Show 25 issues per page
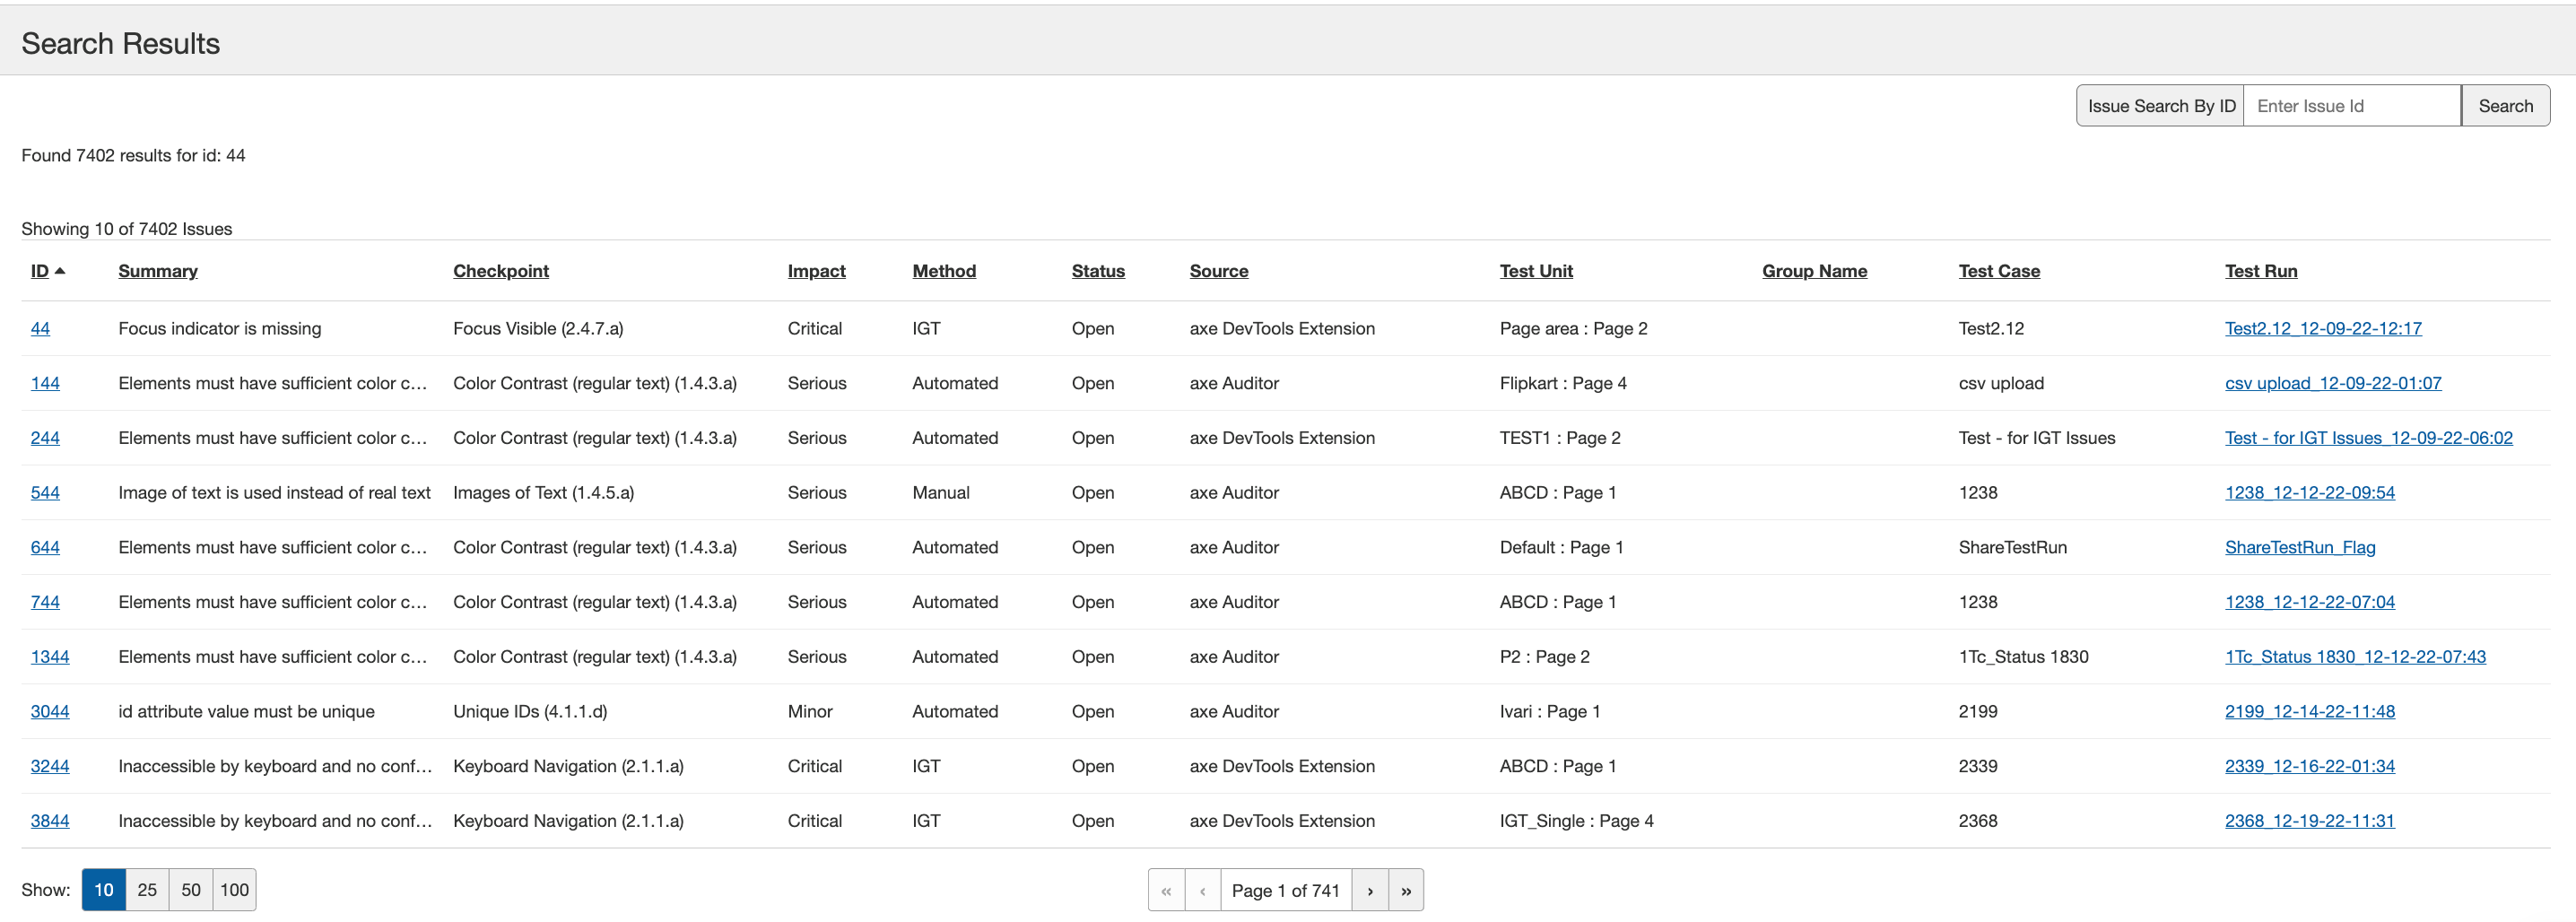Viewport: 2576px width, 922px height. [x=147, y=890]
